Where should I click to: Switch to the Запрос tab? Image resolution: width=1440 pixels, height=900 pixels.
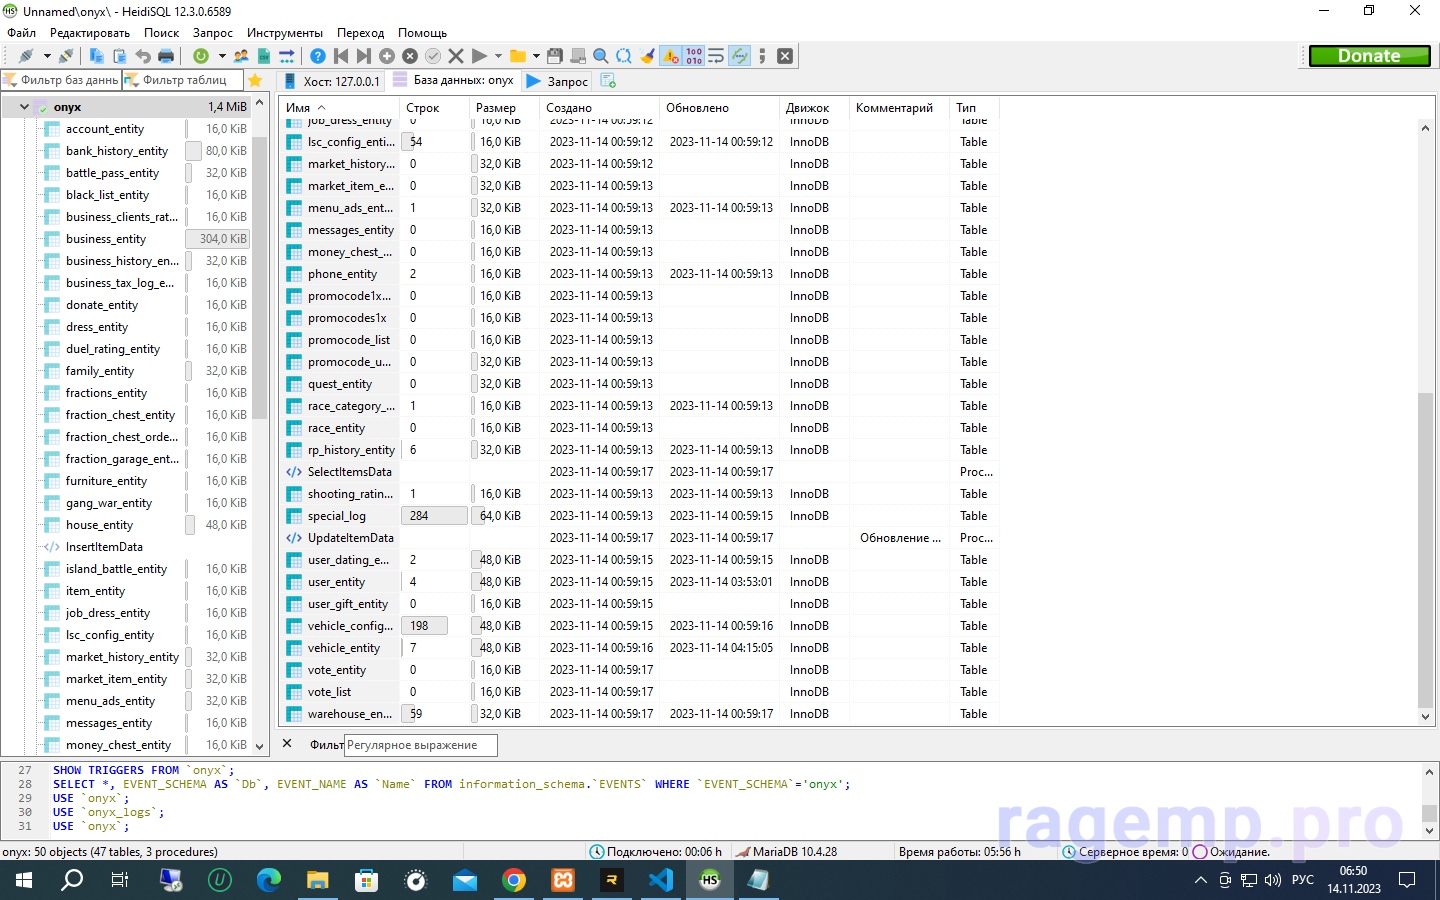(558, 81)
